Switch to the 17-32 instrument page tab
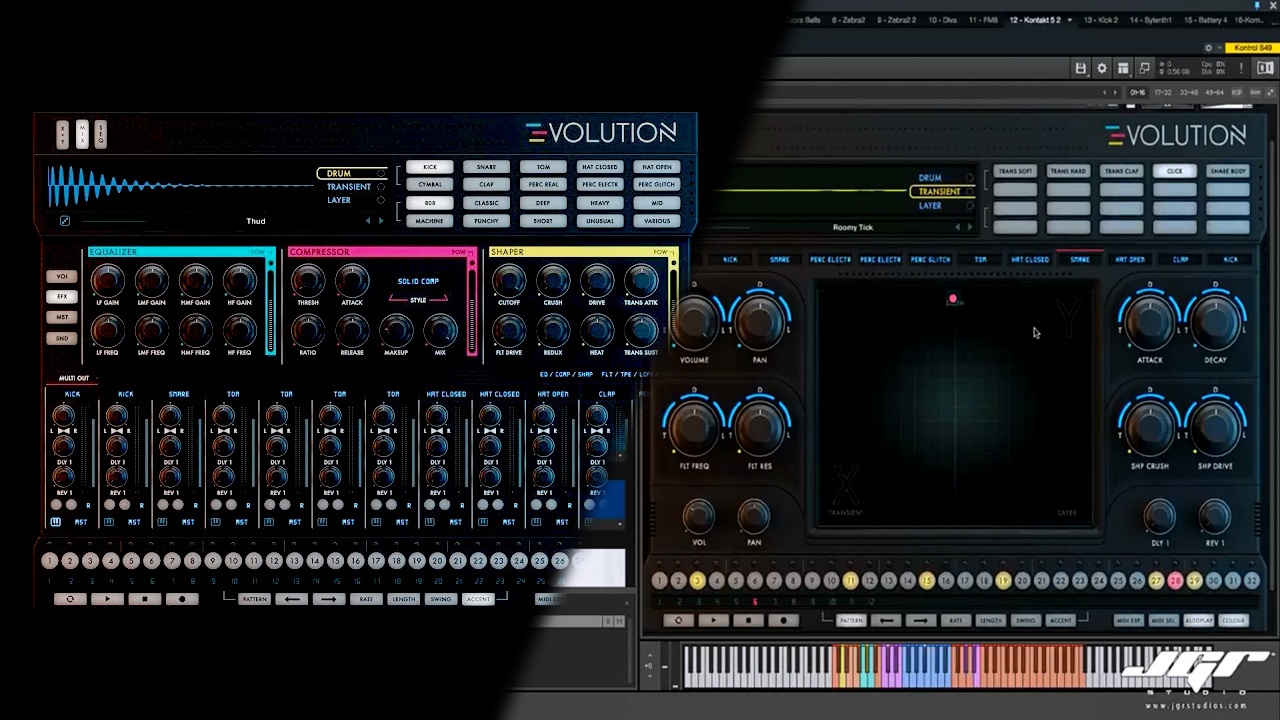 [x=1163, y=92]
